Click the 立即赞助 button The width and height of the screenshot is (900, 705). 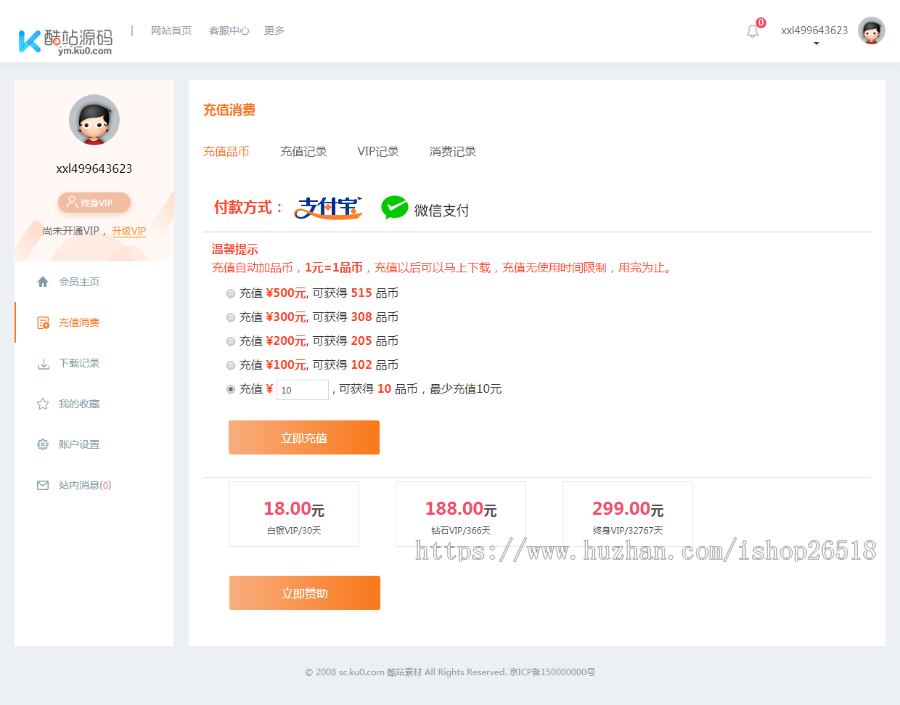tap(304, 593)
